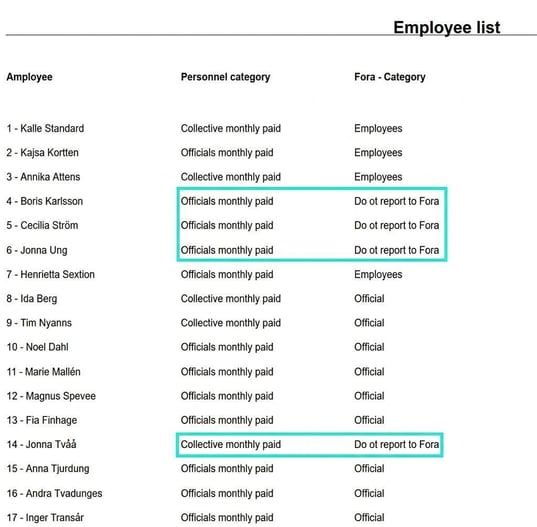Viewport: 537px width, 527px height.
Task: Click Cecilia Ström's "Officials monthly paid" cell
Action: [x=227, y=225]
